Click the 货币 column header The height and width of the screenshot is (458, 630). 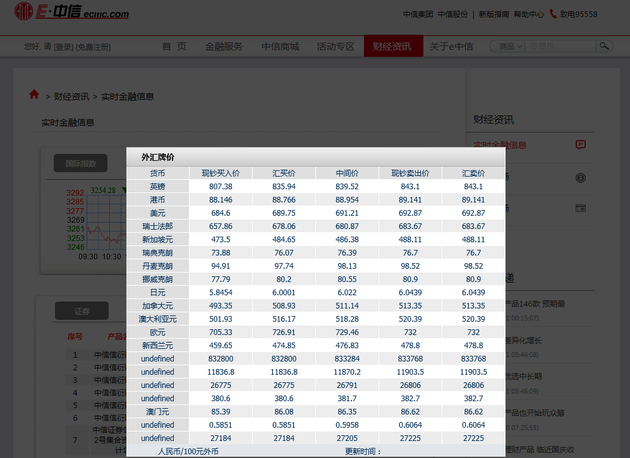[158, 173]
